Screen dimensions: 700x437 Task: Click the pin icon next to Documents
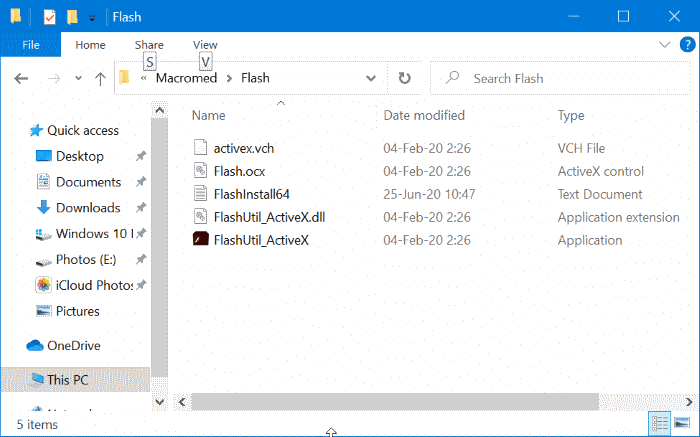pos(141,182)
